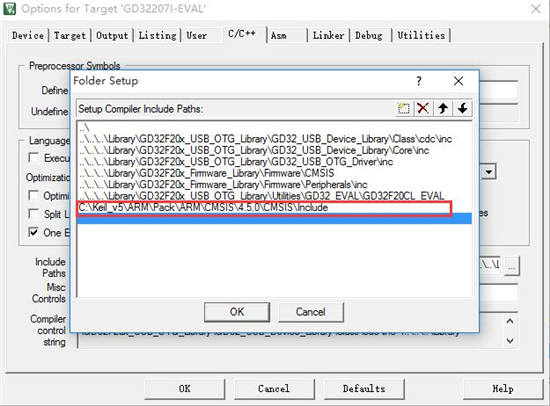Viewport: 550px width, 406px height.
Task: Switch to the Linker tab
Action: click(328, 35)
